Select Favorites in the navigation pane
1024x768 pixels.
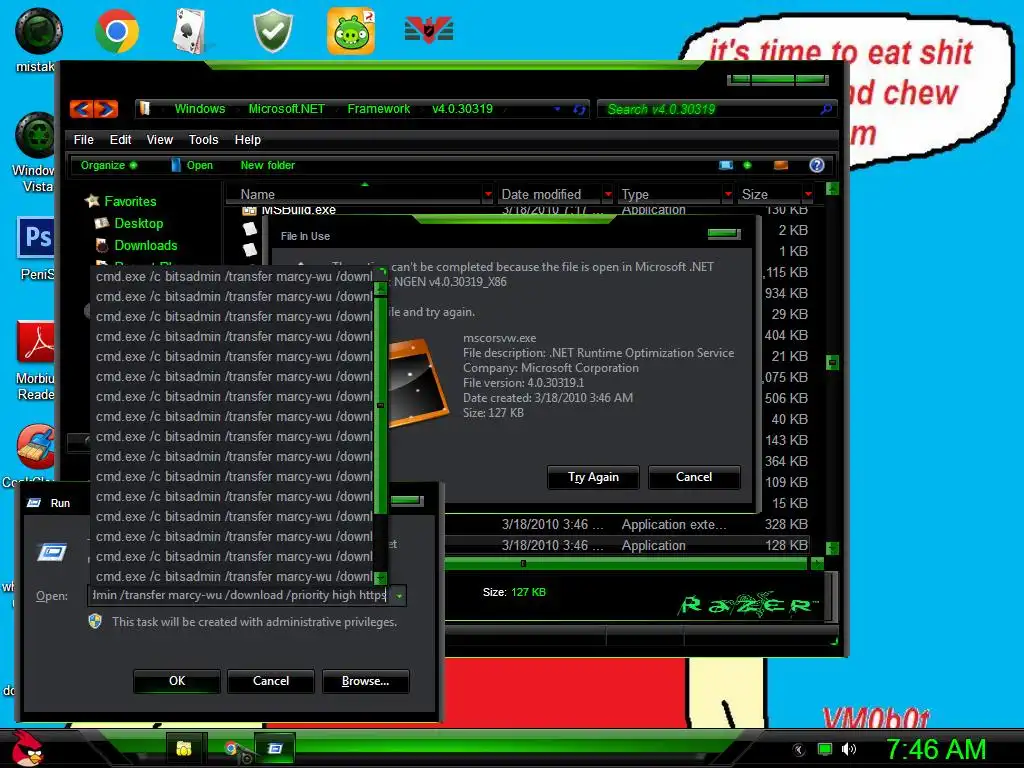[130, 201]
